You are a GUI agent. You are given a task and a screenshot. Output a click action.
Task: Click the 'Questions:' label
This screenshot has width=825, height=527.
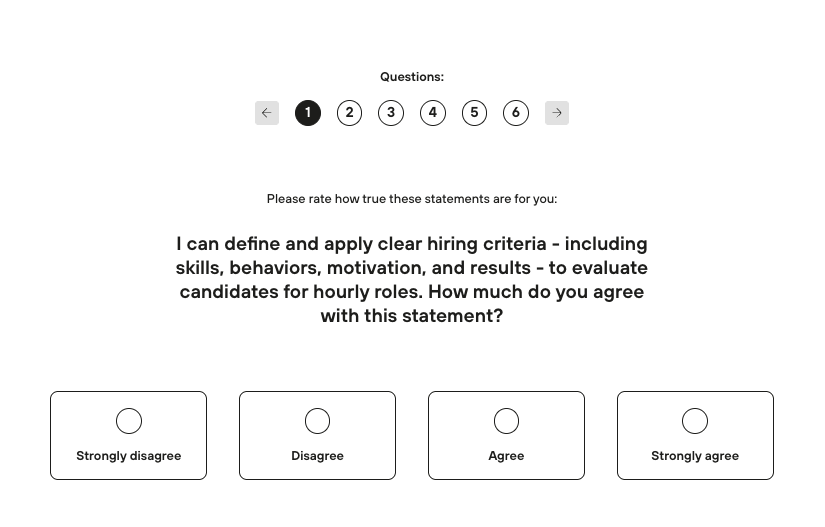tap(412, 77)
